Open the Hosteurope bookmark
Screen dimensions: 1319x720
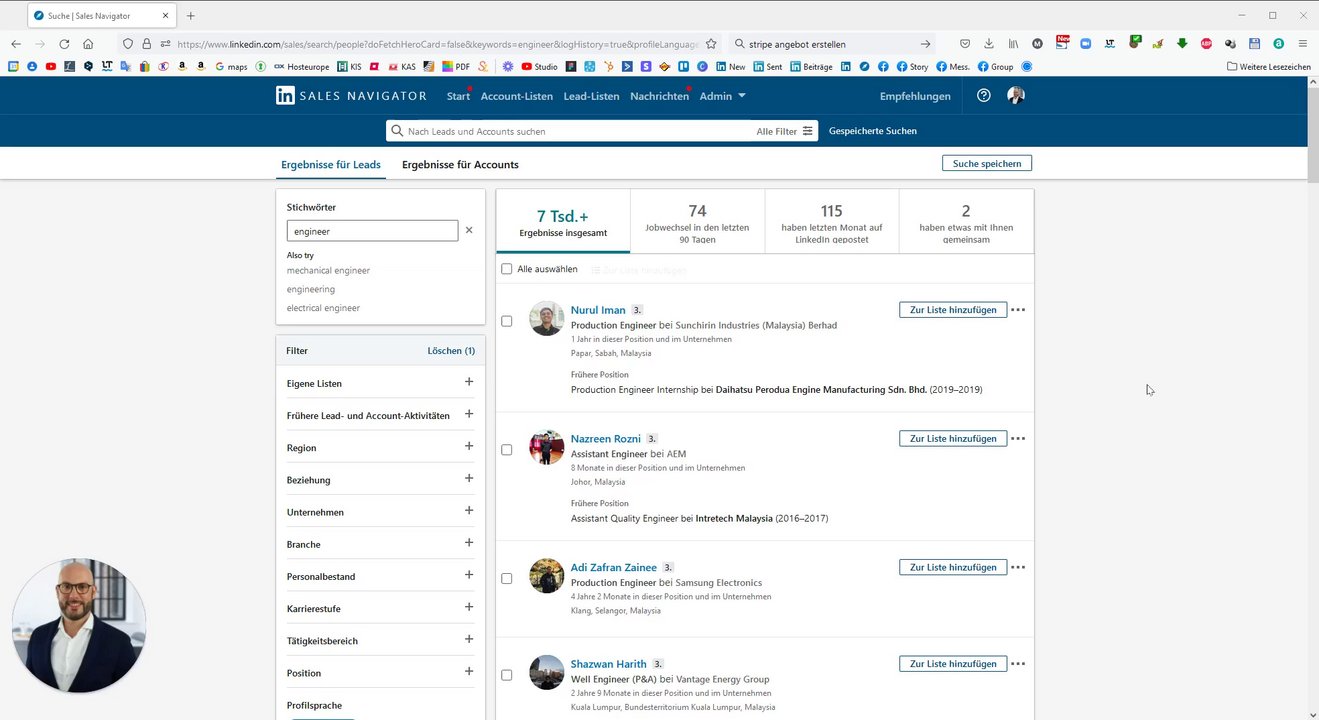pos(301,67)
